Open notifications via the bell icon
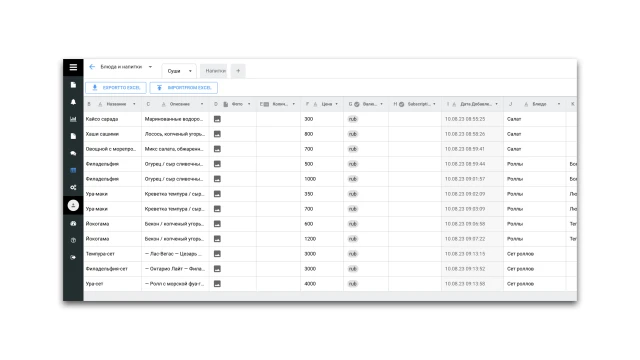This screenshot has width=640, height=360. coord(73,102)
